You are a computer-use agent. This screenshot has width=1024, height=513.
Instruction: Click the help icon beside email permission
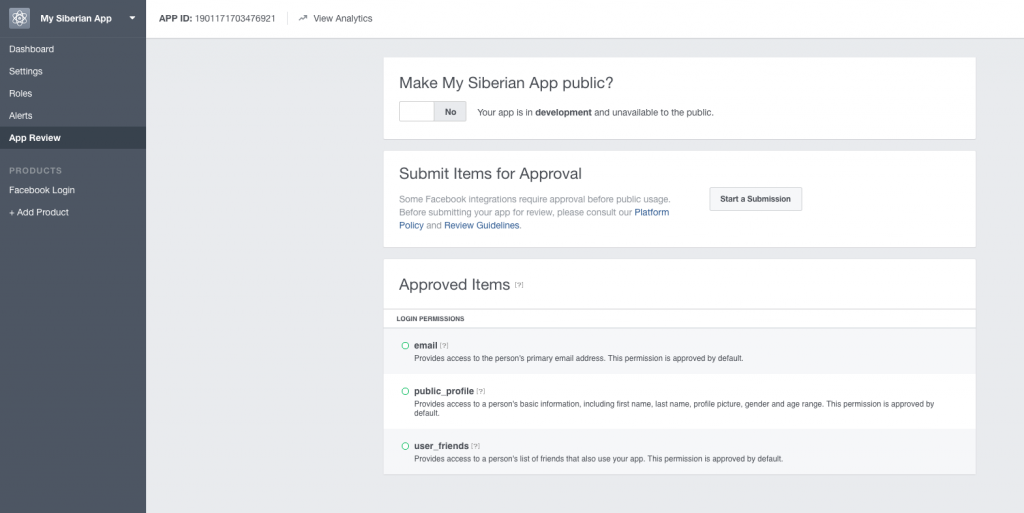444,346
